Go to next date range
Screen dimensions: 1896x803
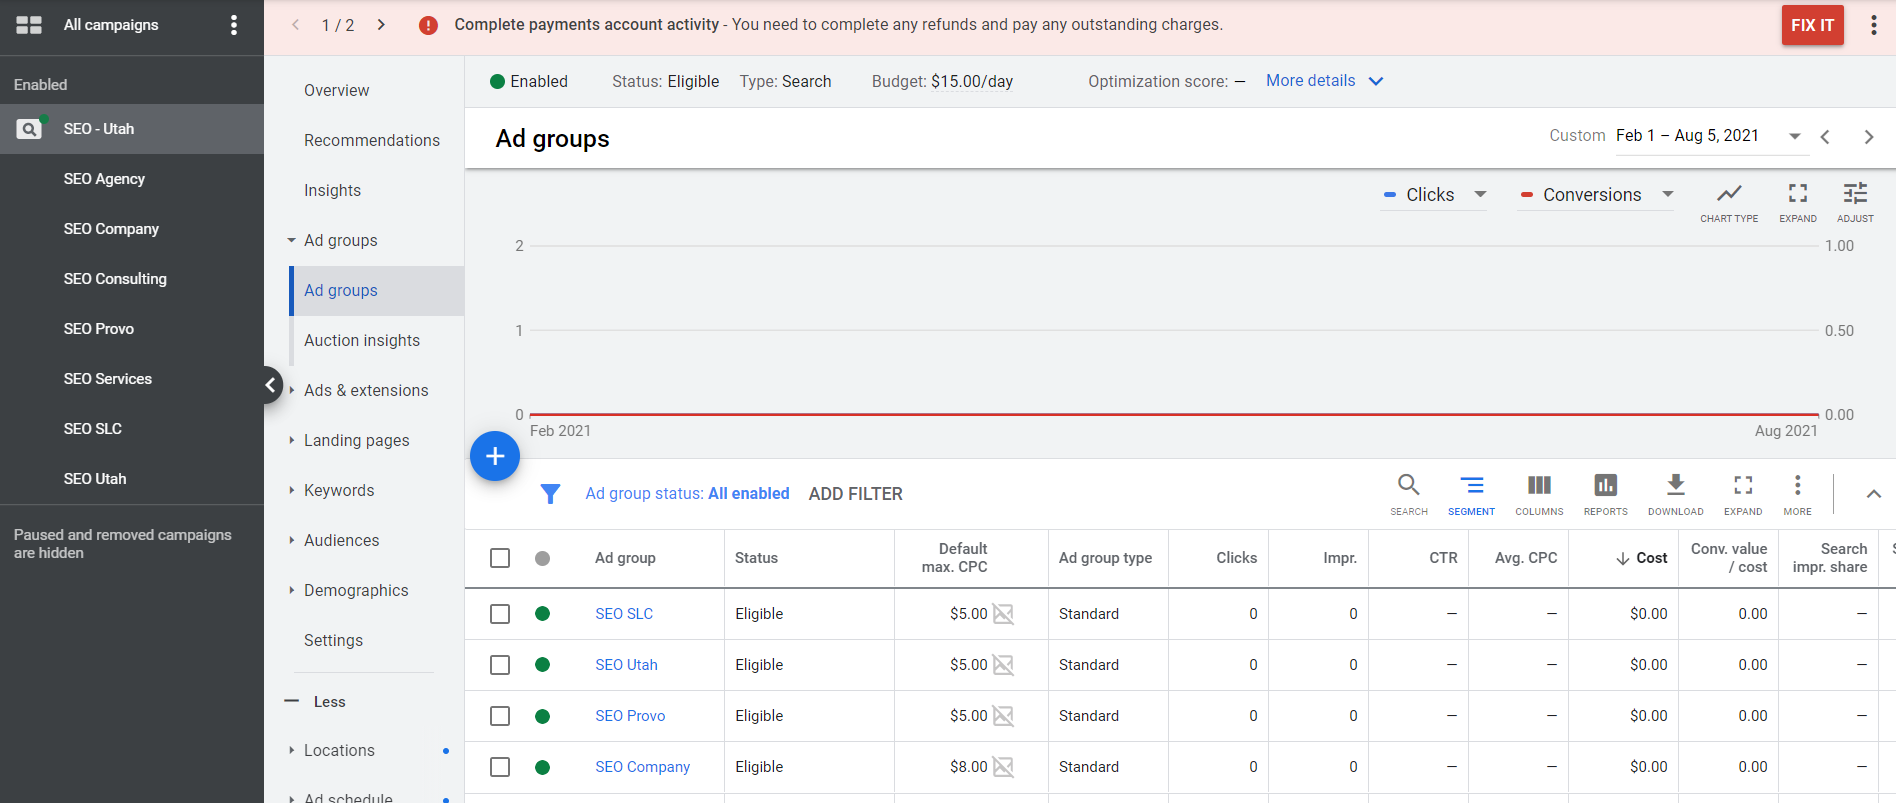(x=1868, y=137)
